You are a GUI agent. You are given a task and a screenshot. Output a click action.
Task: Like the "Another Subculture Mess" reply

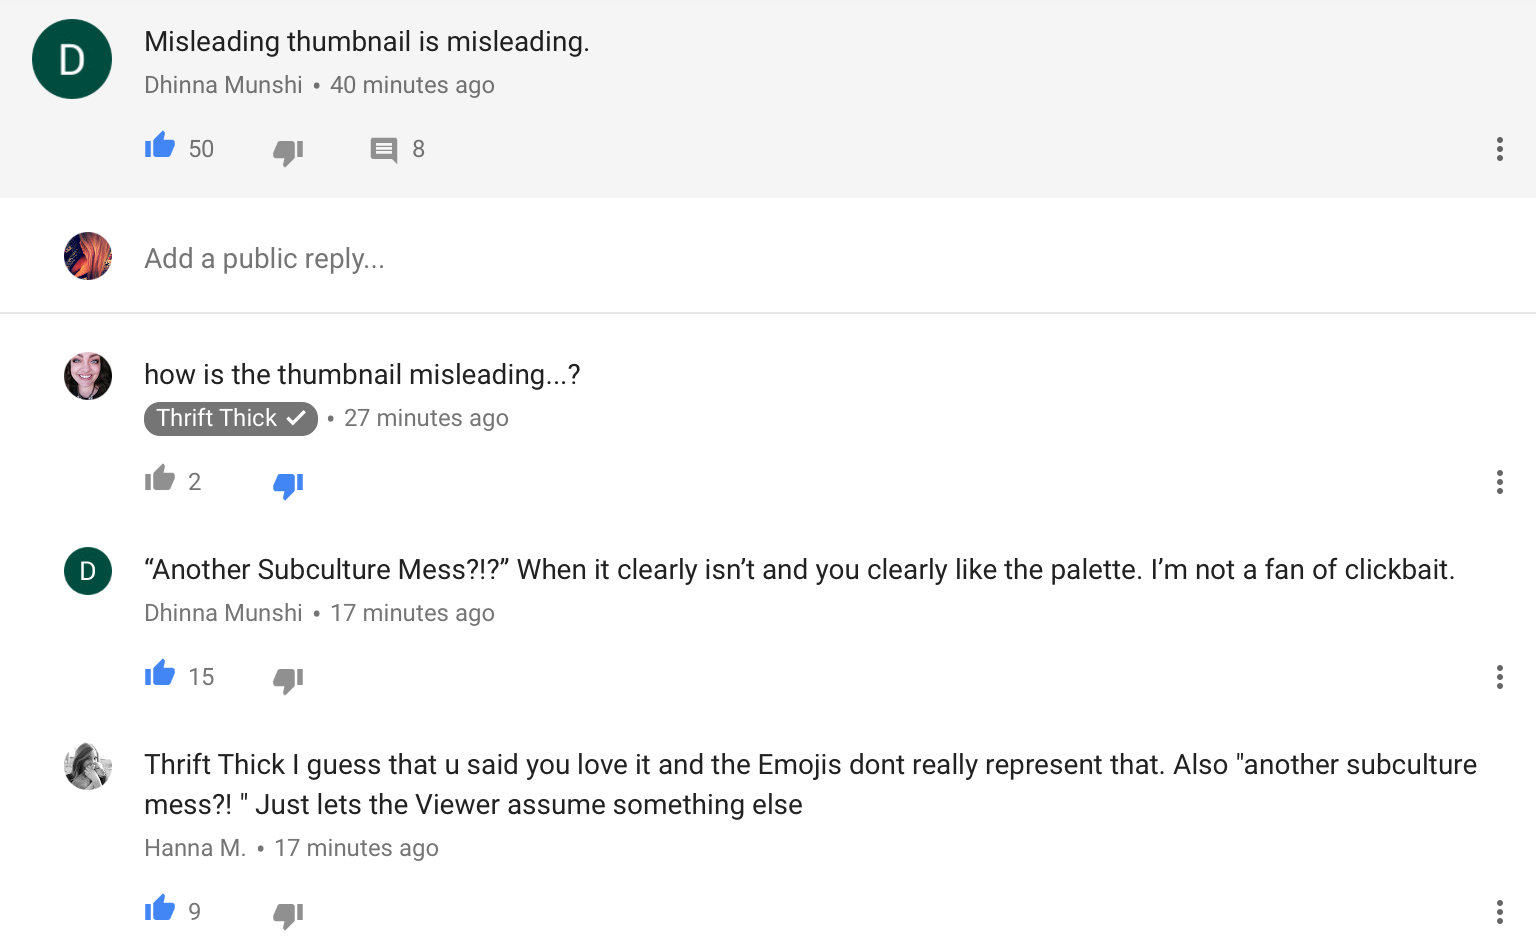click(x=160, y=675)
